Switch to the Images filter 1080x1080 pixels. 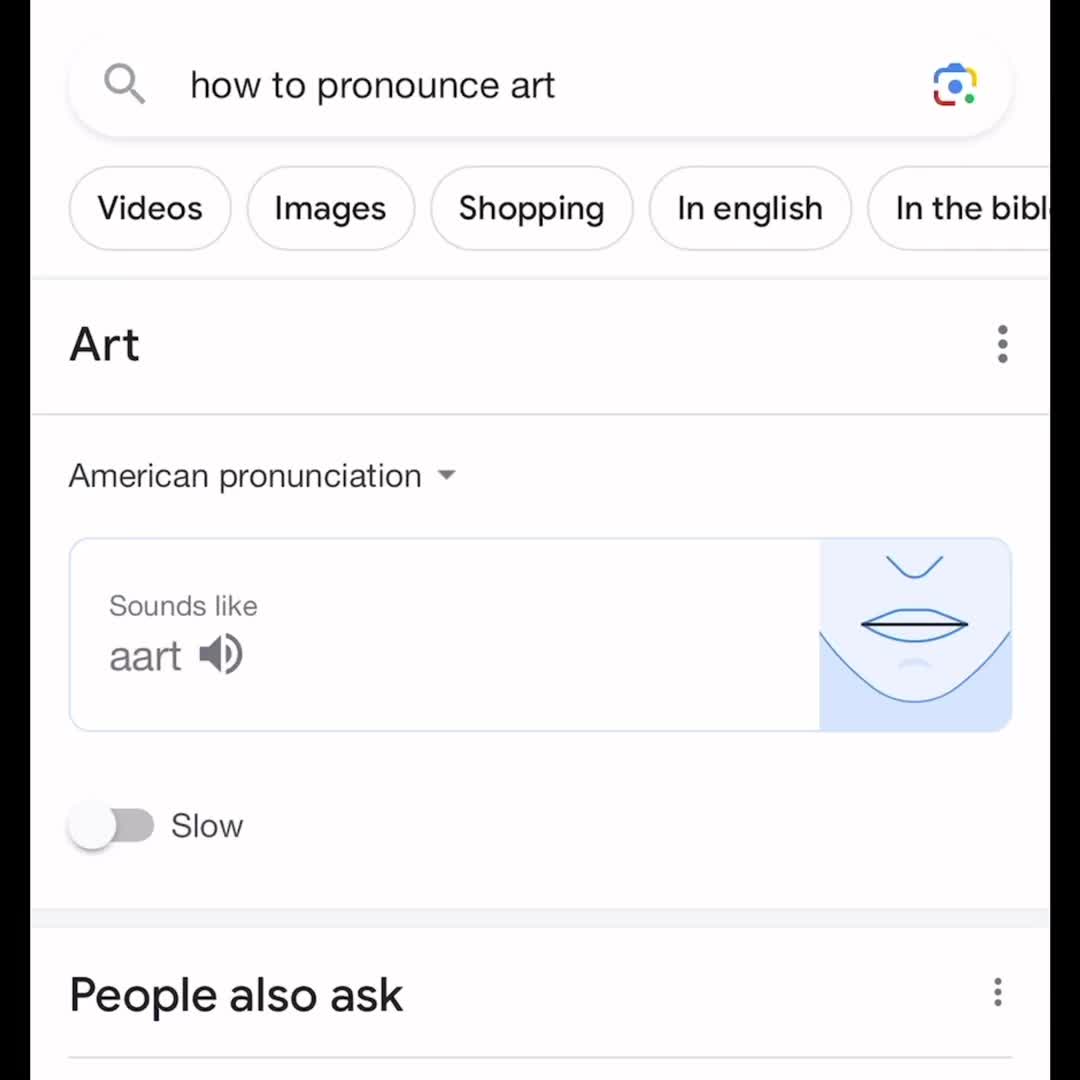tap(331, 208)
